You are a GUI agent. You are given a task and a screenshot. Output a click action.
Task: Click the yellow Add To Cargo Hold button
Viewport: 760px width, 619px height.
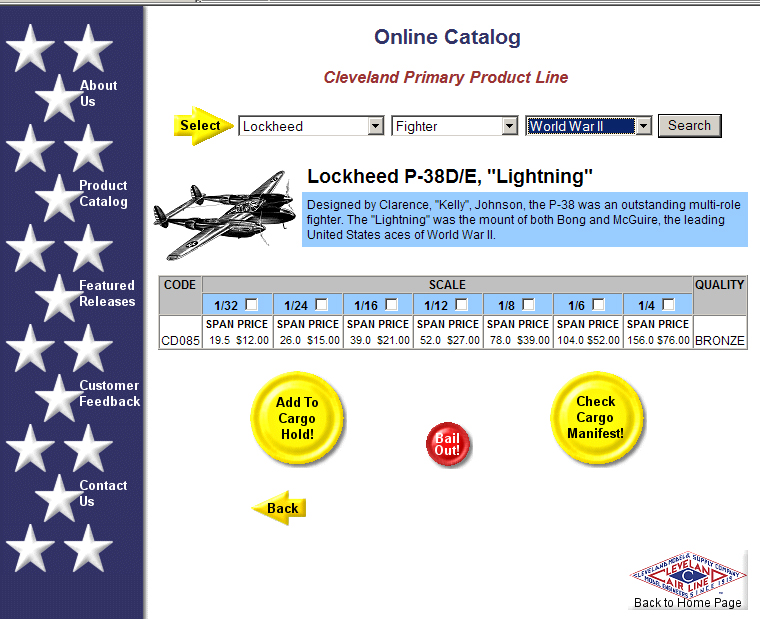click(297, 418)
